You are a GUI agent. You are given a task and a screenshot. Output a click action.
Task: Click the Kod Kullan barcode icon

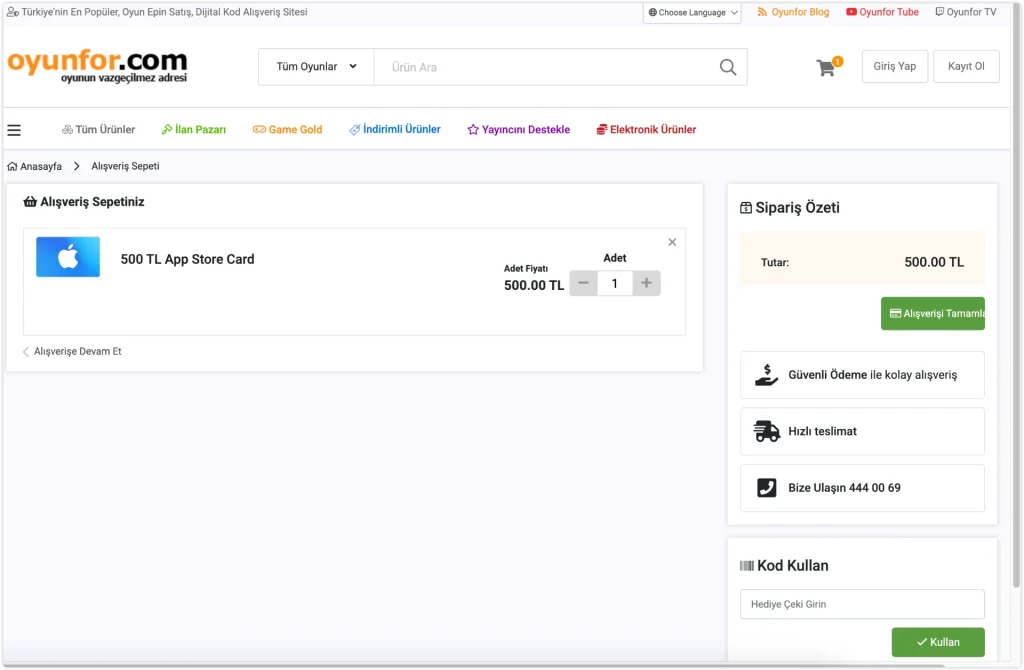pyautogui.click(x=746, y=566)
